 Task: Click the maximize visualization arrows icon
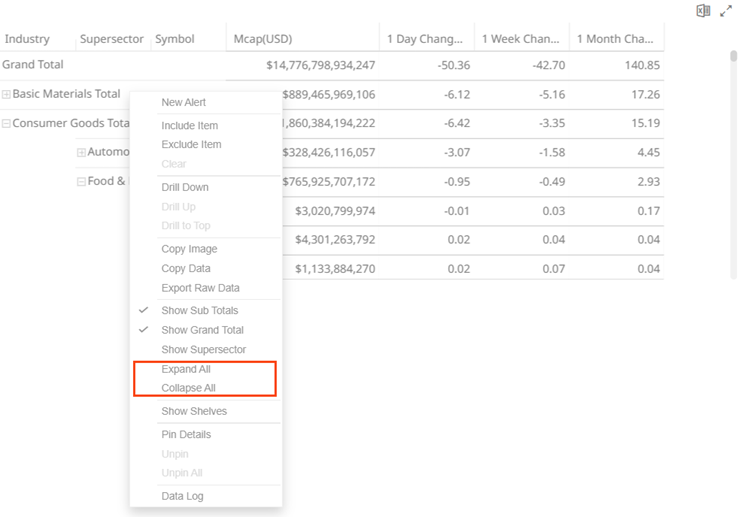(726, 11)
